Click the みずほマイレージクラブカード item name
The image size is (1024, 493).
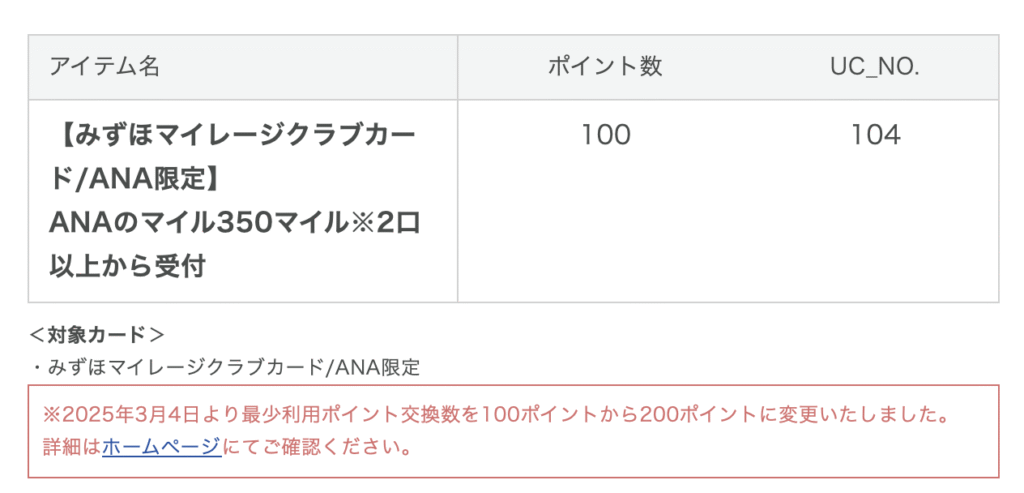(x=240, y=136)
